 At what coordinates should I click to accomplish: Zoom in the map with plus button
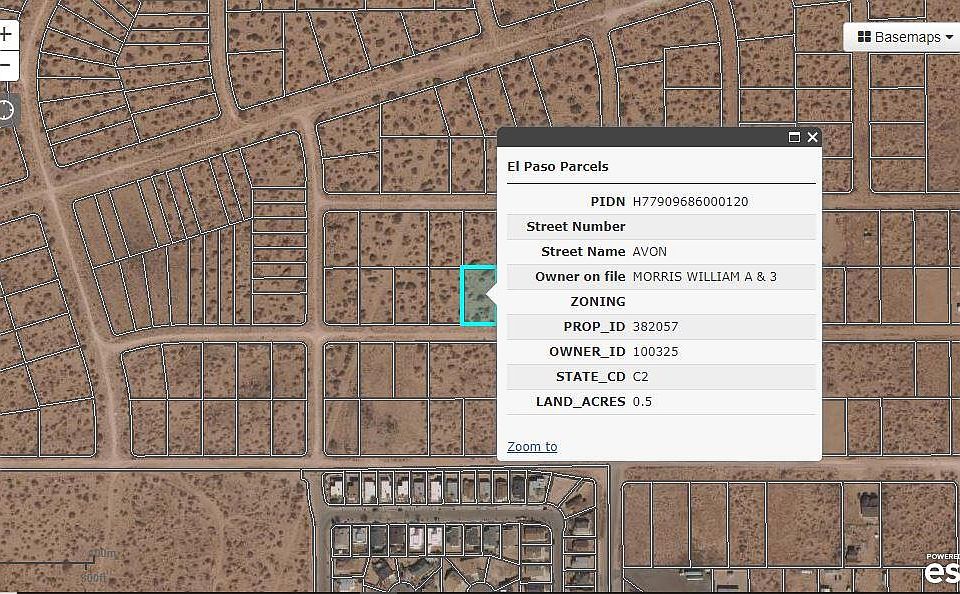point(6,34)
